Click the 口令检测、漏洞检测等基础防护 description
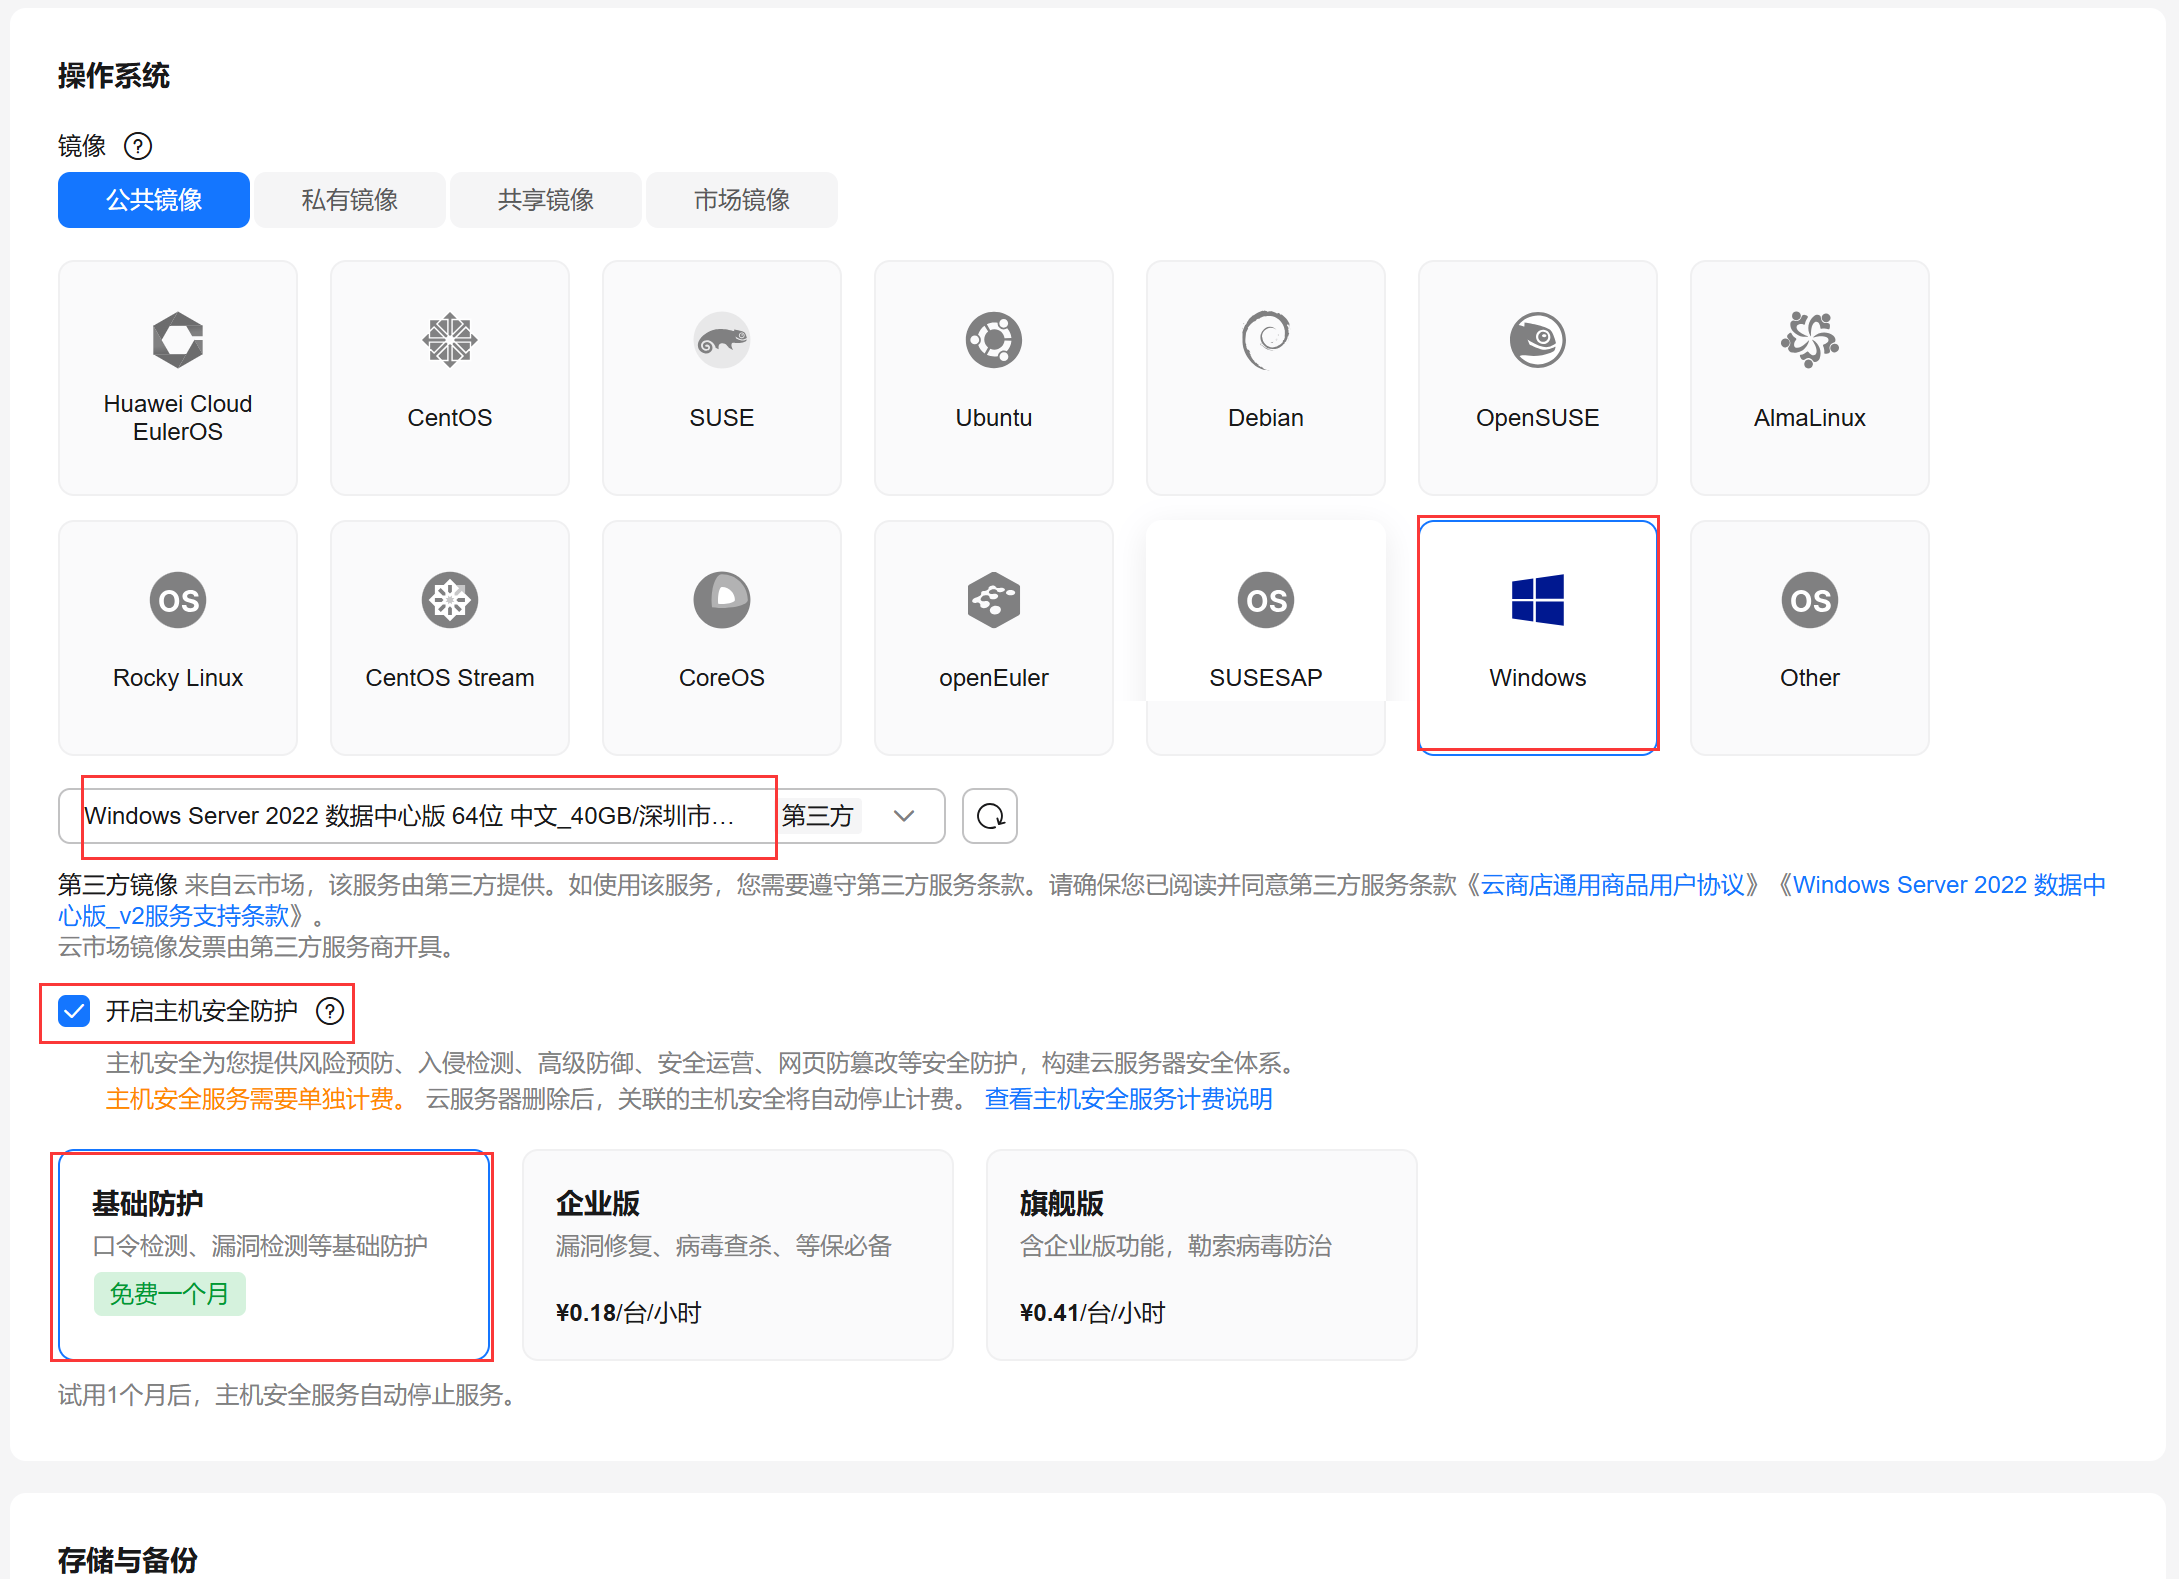This screenshot has width=2179, height=1579. (x=260, y=1246)
